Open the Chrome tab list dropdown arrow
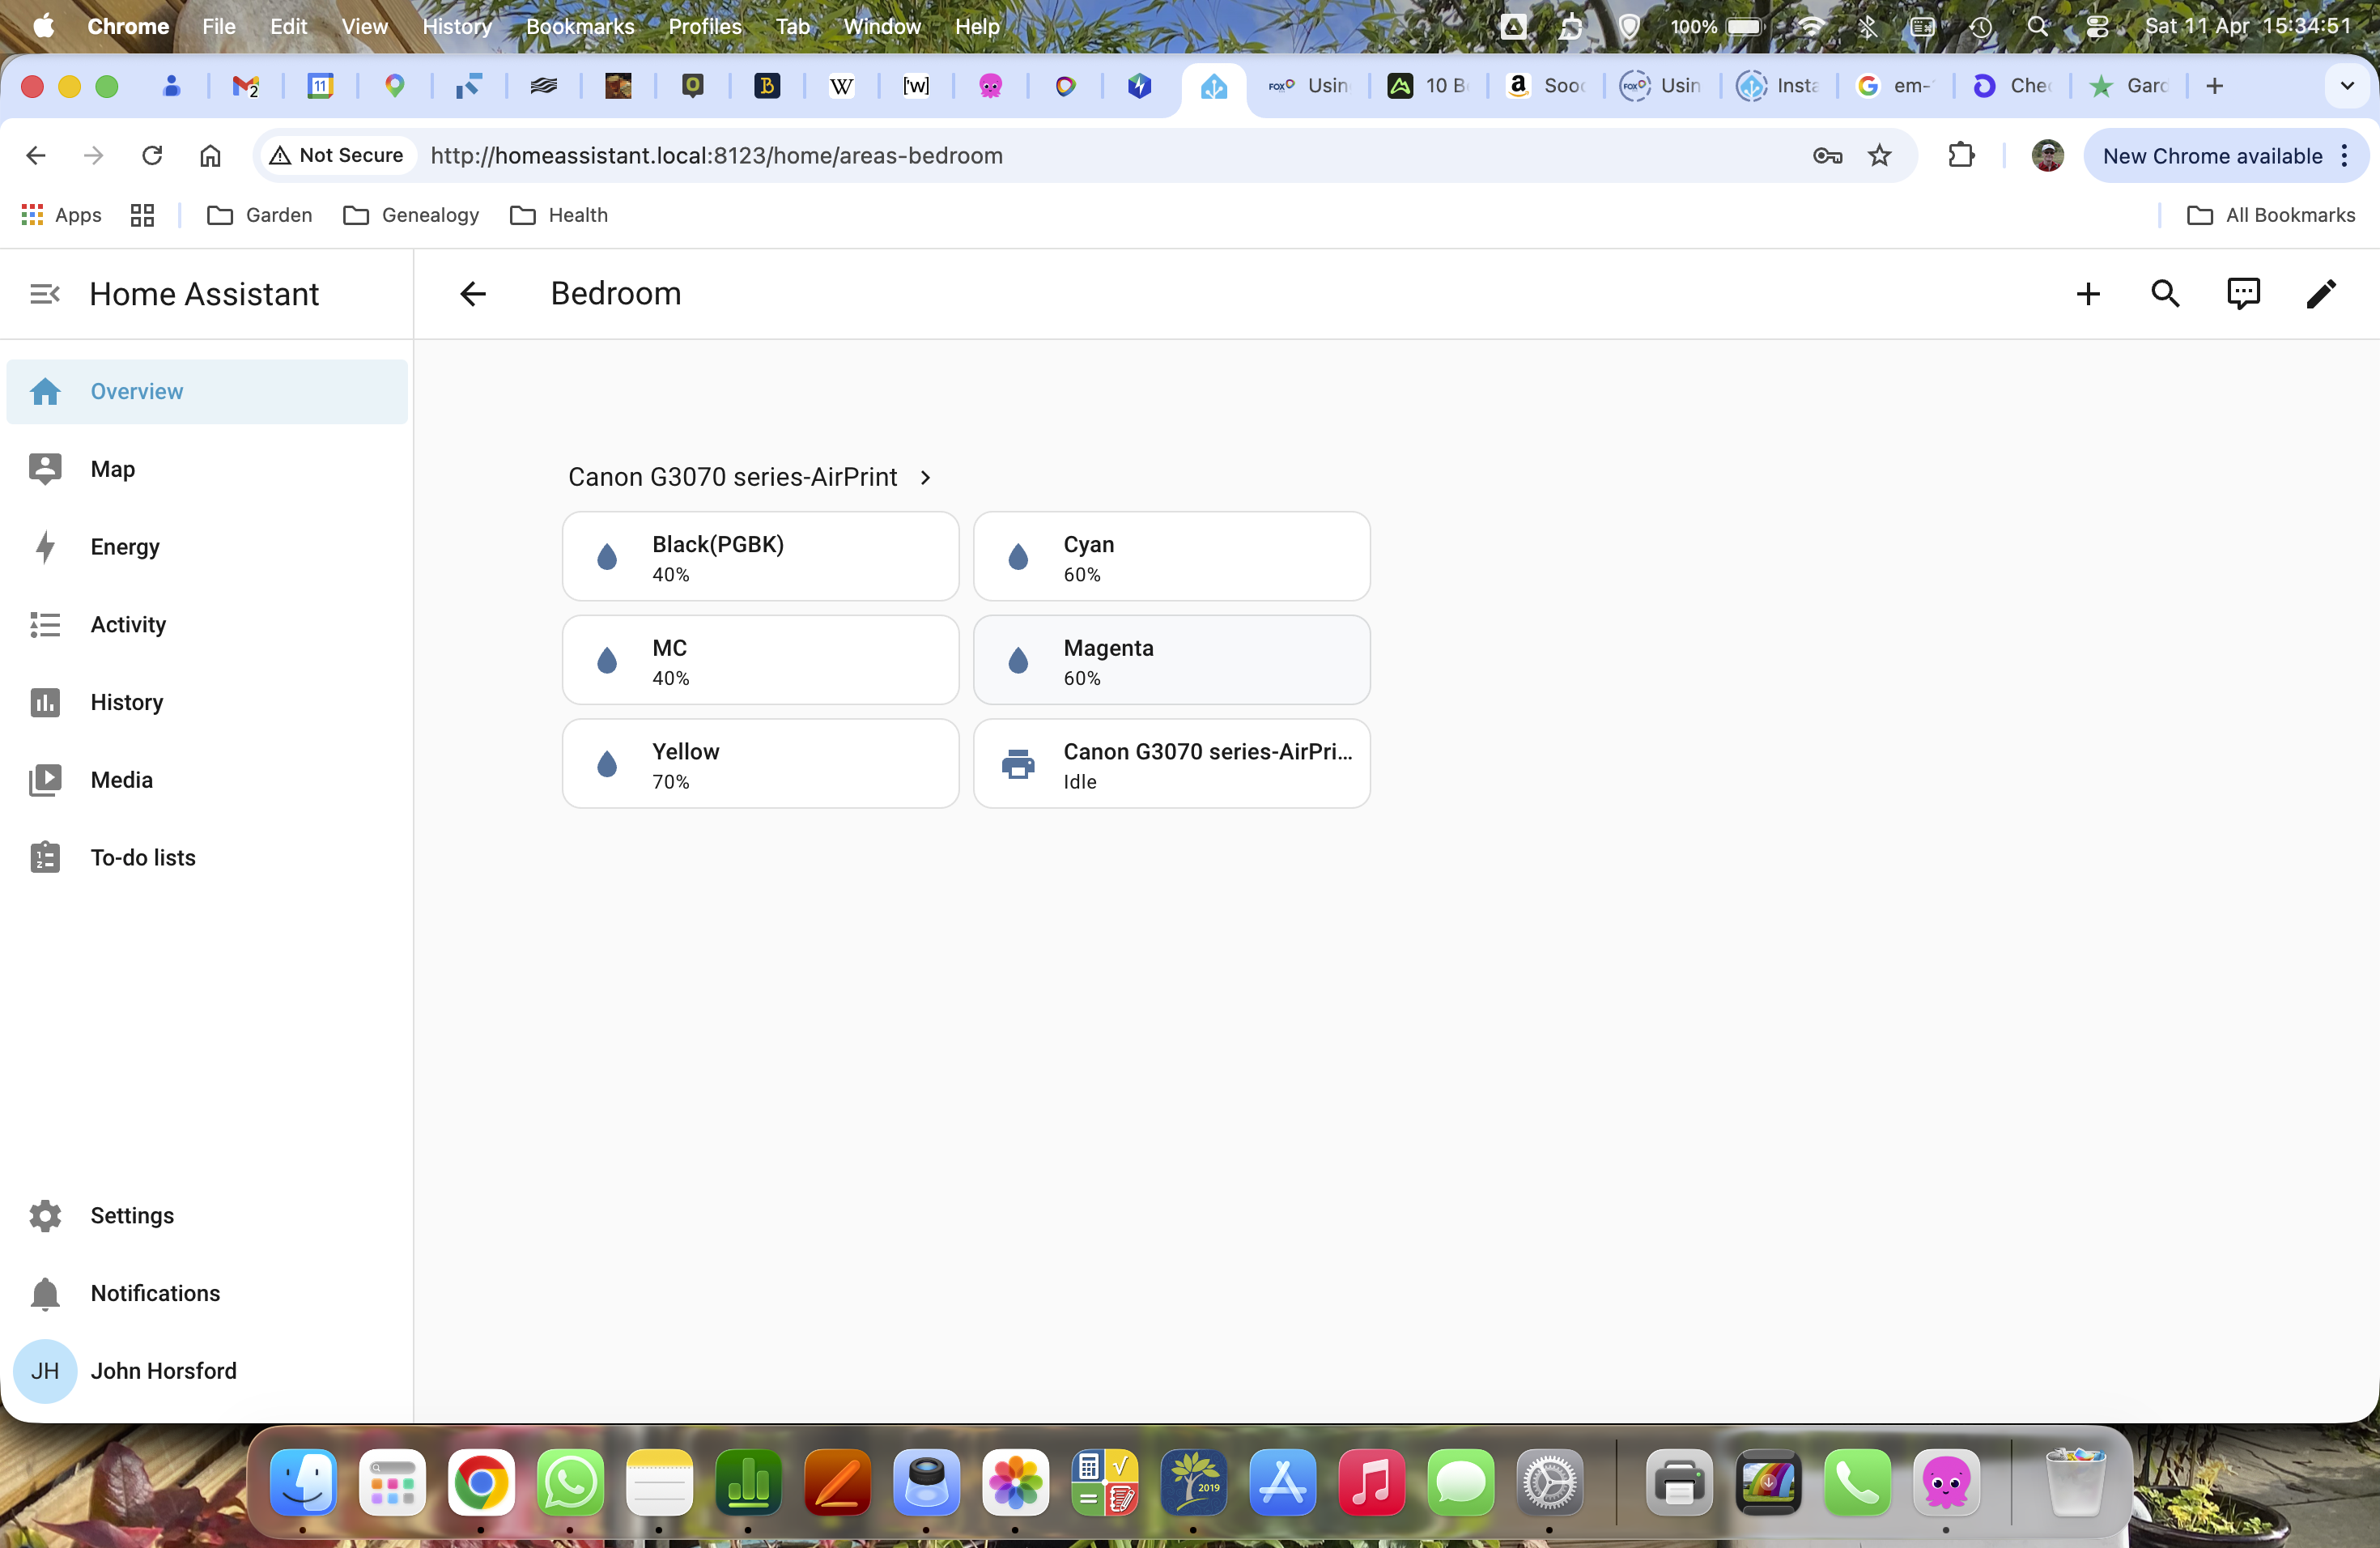Viewport: 2380px width, 1548px height. click(2347, 86)
